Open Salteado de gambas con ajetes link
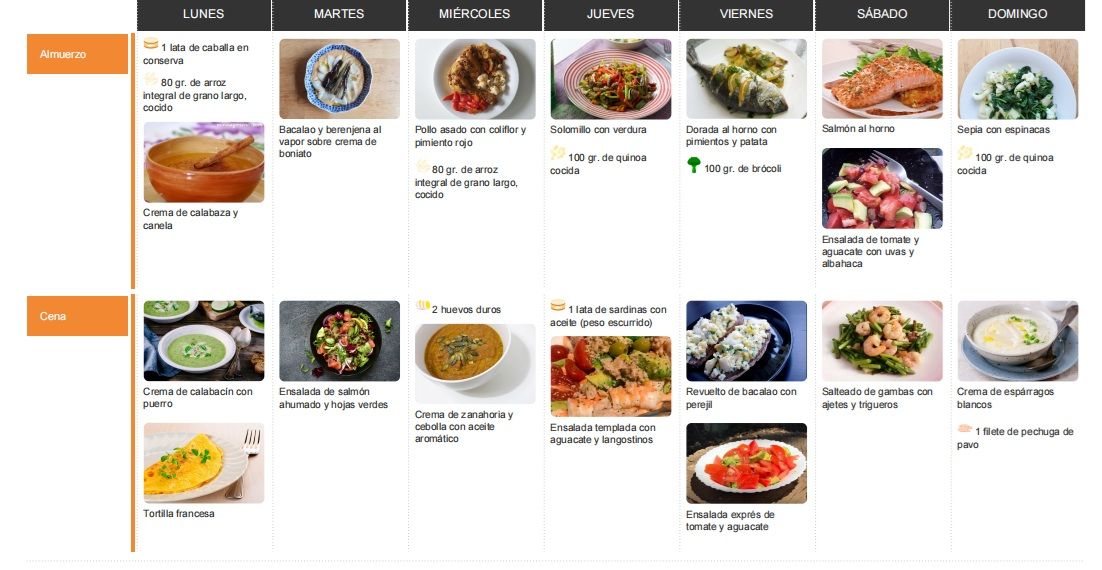 877,398
